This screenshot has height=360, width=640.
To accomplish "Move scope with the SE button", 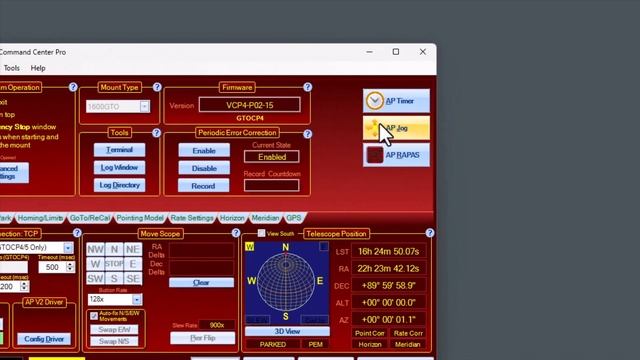I will tap(133, 278).
